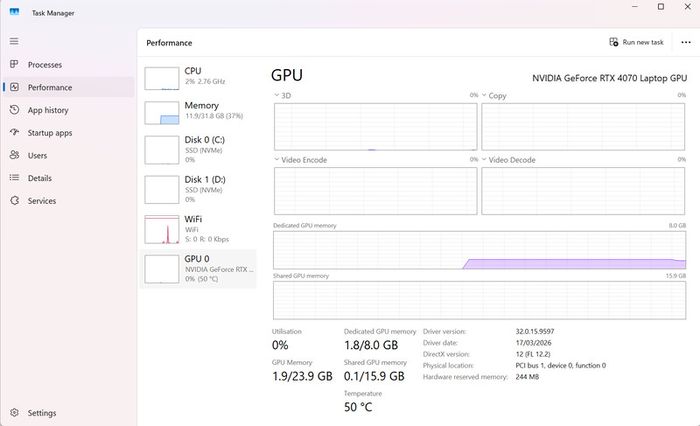
Task: Select the Disk 1 (D:) thumbnail graph
Action: 162,190
